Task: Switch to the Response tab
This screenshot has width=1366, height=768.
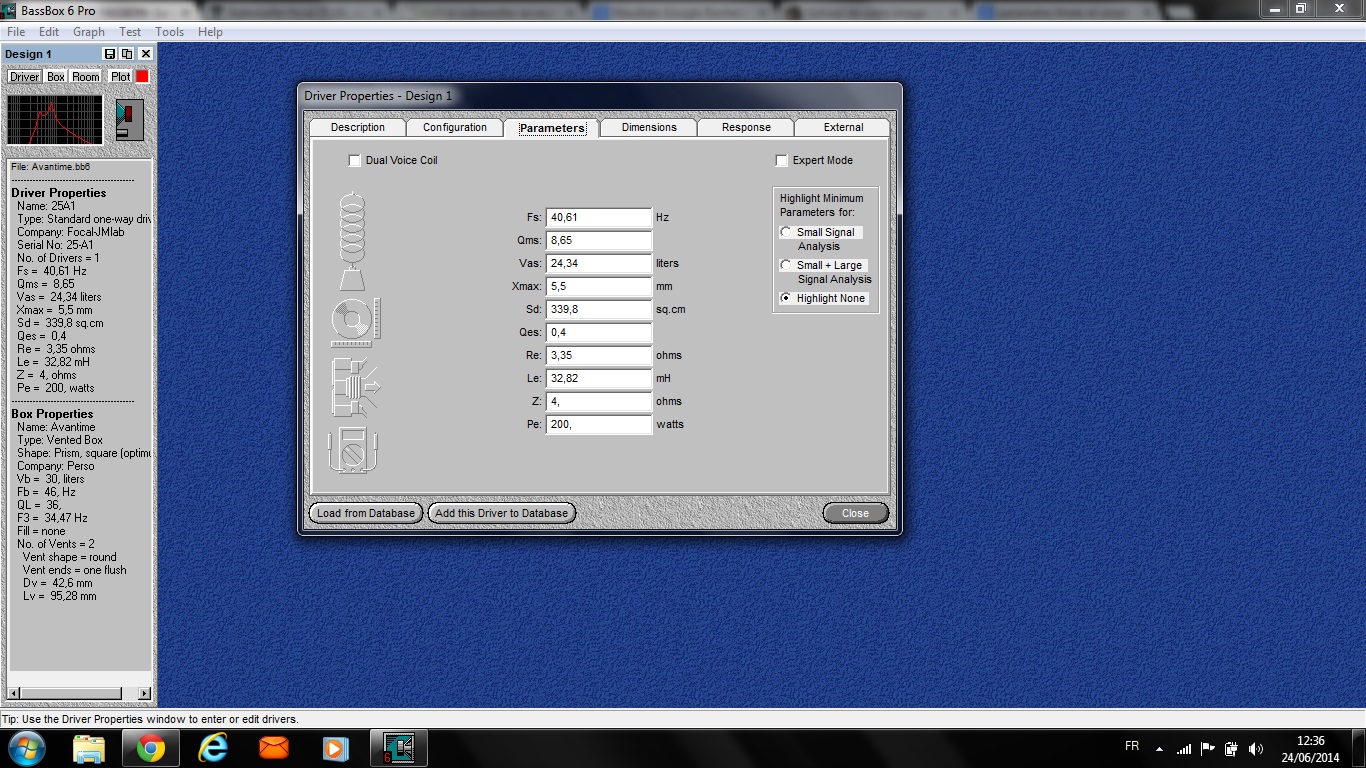Action: [746, 128]
